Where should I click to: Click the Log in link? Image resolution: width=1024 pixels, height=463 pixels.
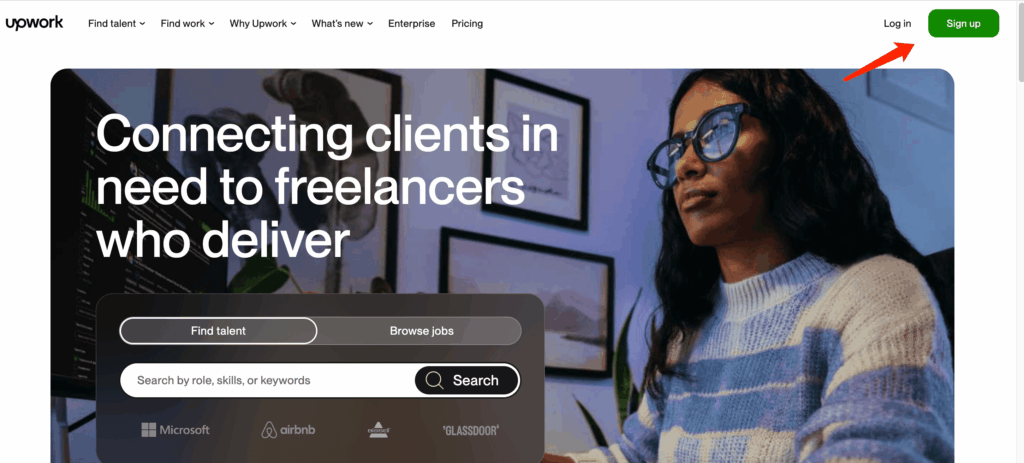coord(897,24)
